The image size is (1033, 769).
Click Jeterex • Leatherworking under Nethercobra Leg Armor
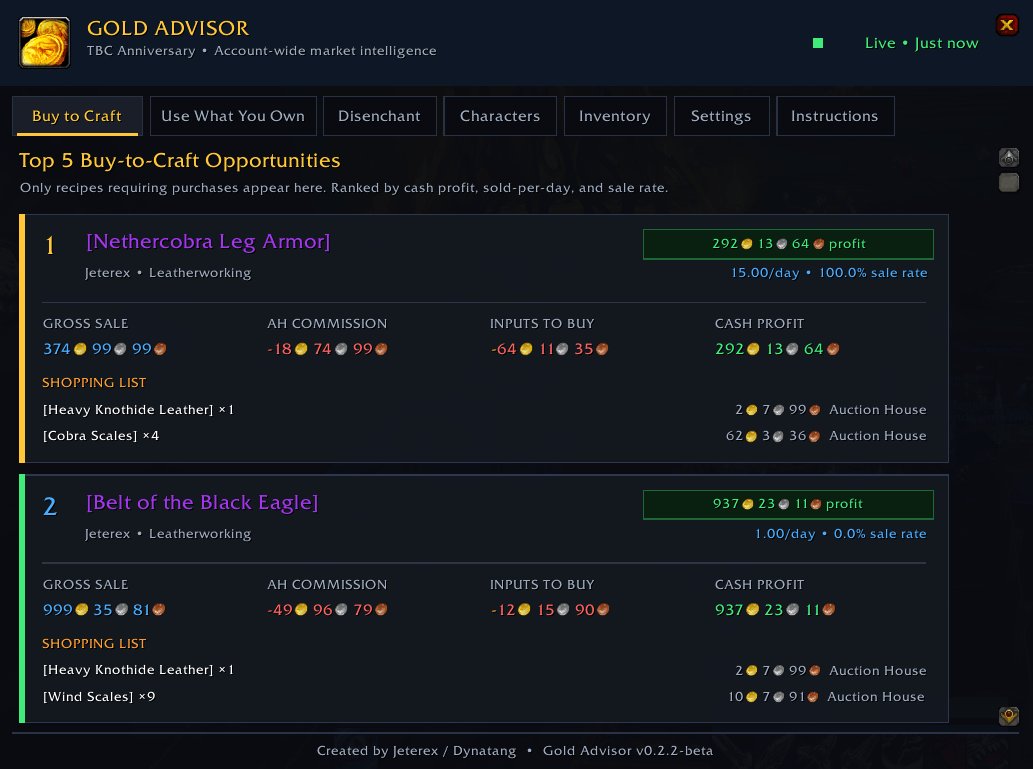pos(168,273)
